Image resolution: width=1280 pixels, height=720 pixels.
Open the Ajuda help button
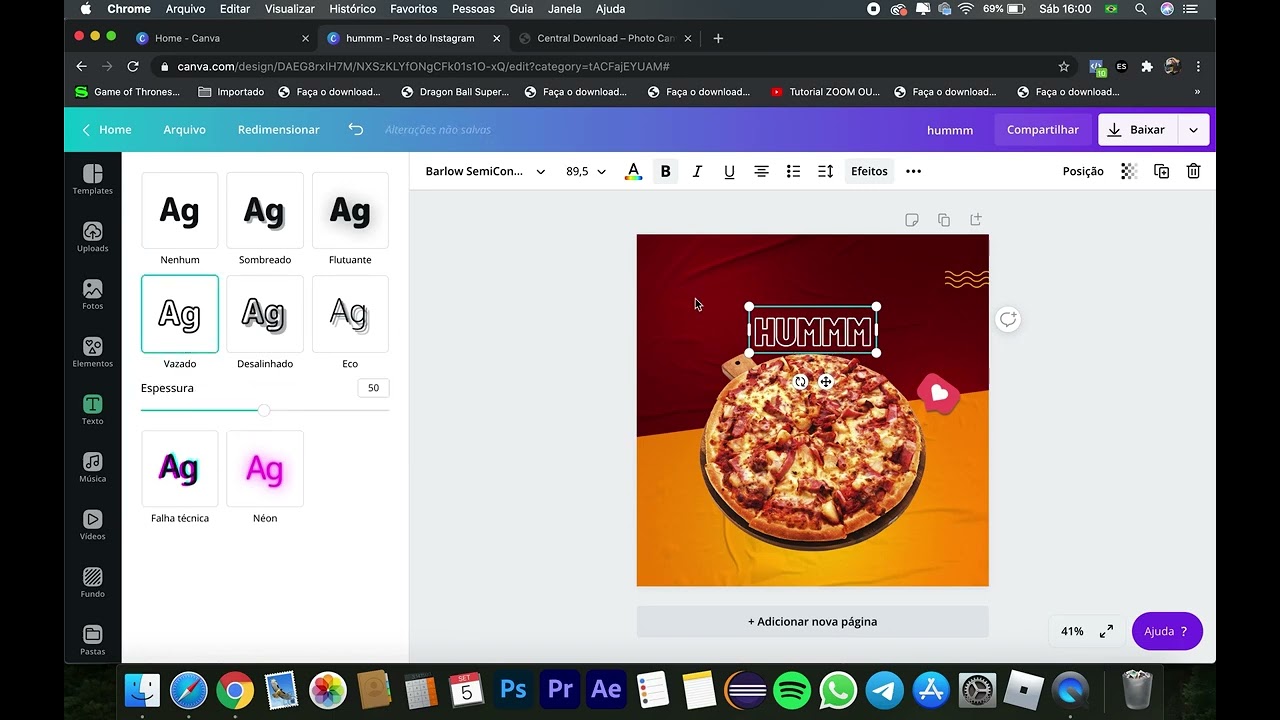pyautogui.click(x=1167, y=631)
